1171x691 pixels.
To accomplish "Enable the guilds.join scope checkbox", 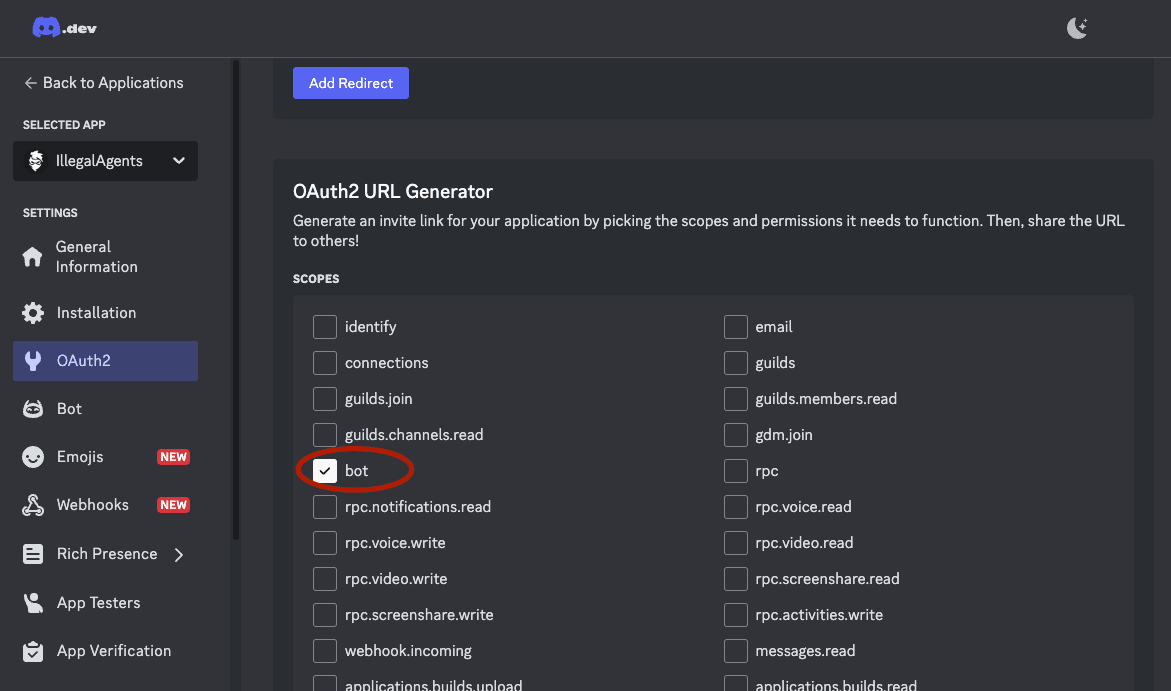I will click(325, 399).
